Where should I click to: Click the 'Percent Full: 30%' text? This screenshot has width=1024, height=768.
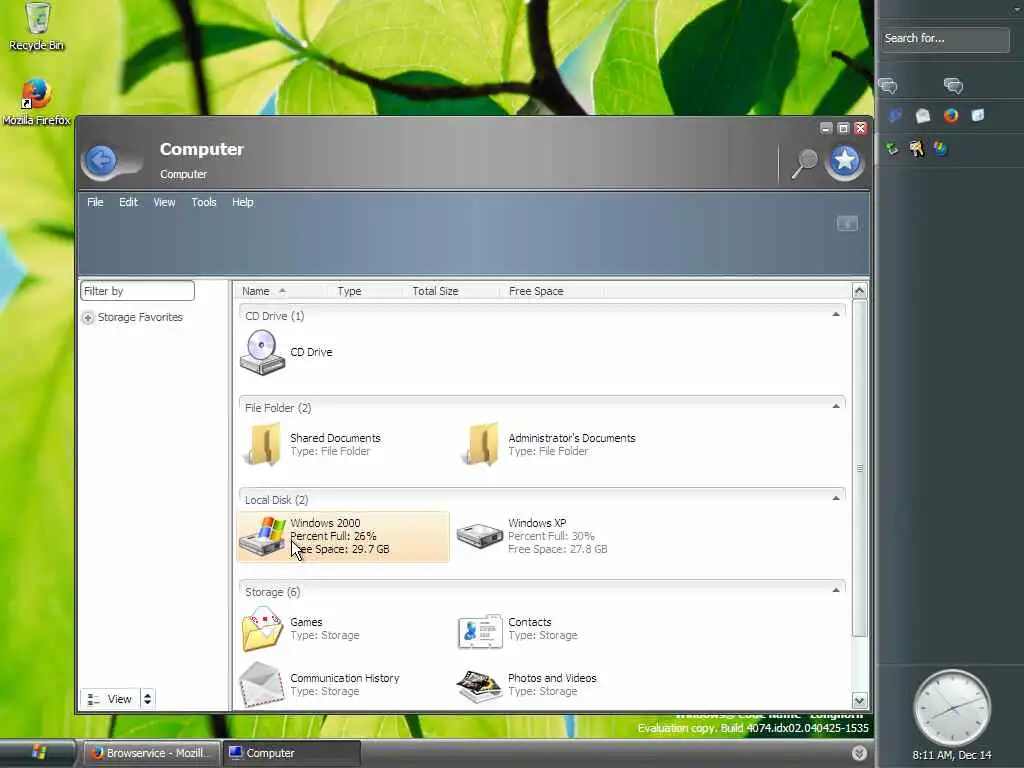tap(551, 536)
